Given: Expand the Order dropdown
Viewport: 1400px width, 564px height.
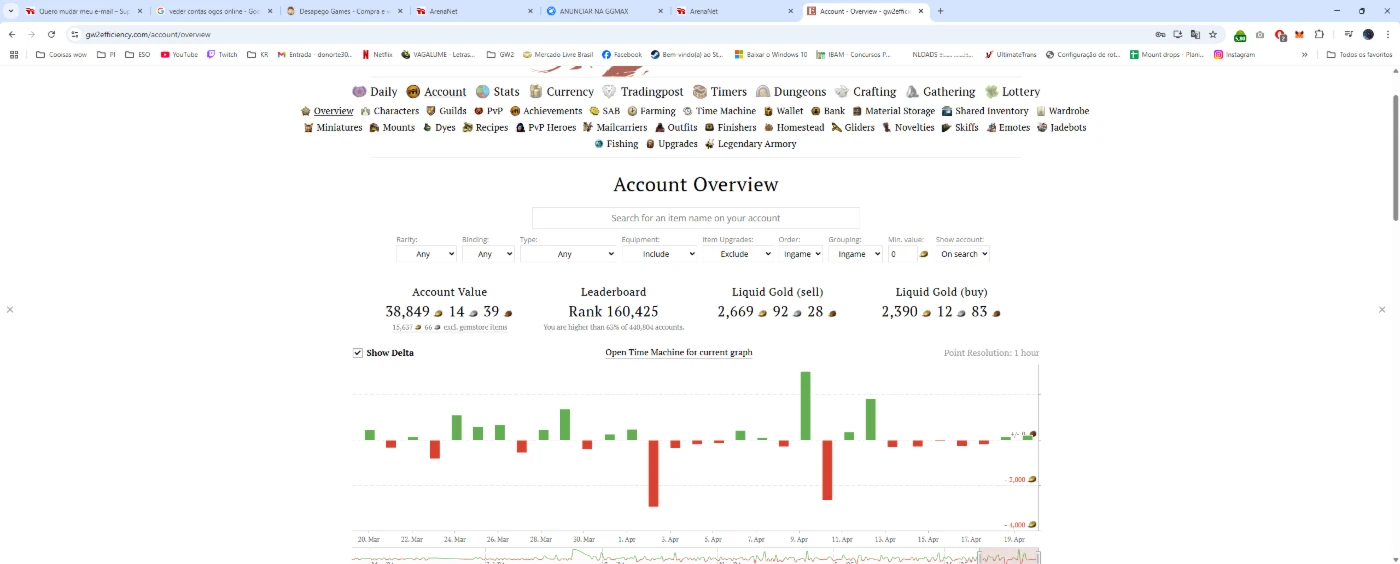Looking at the screenshot, I should click(801, 254).
